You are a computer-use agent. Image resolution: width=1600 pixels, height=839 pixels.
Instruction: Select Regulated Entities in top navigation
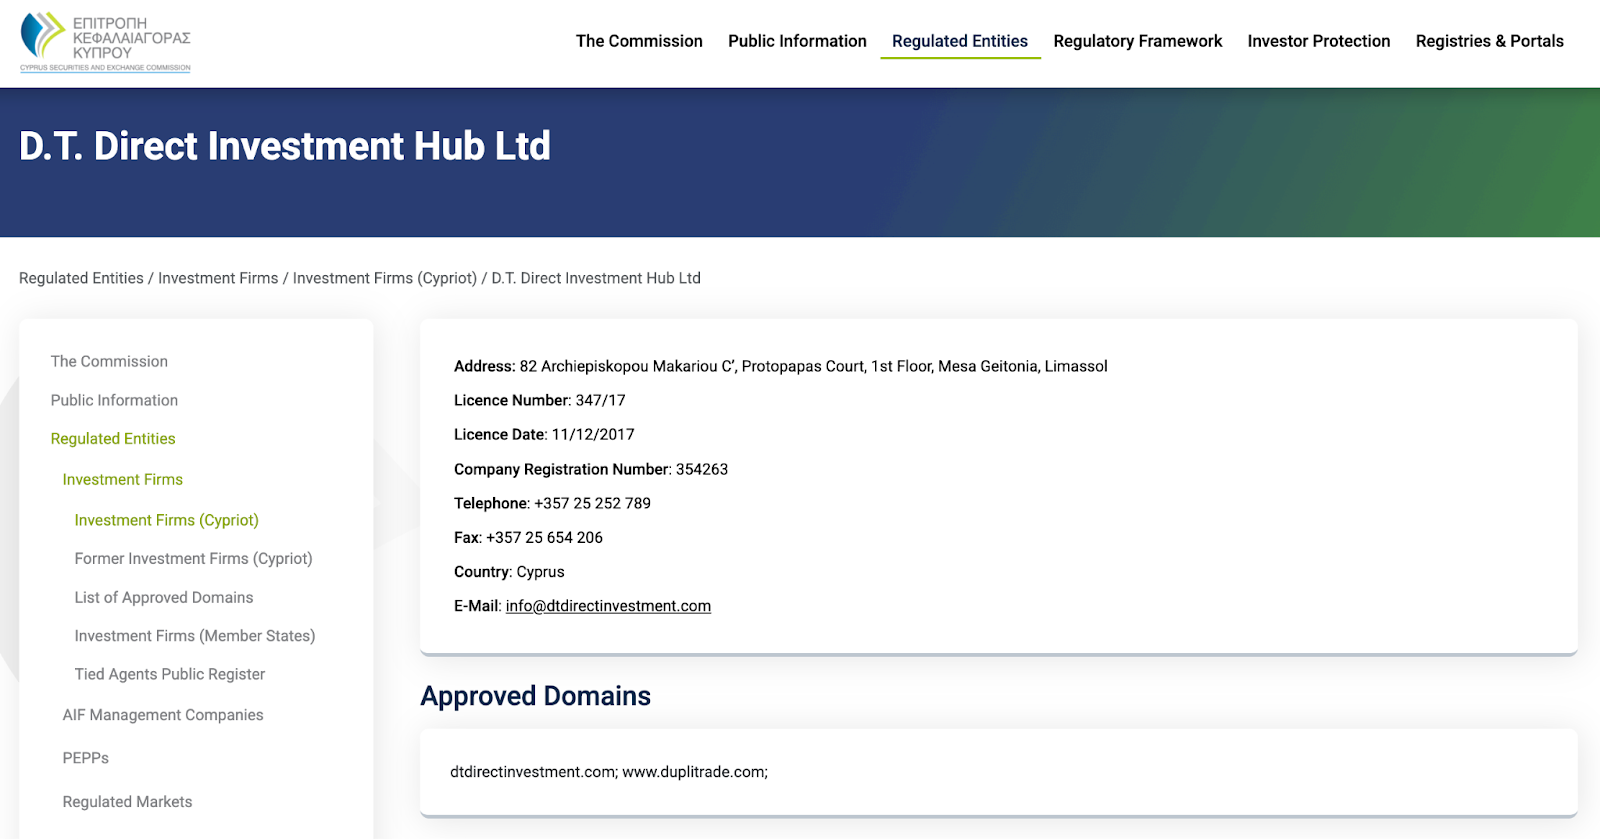(959, 41)
